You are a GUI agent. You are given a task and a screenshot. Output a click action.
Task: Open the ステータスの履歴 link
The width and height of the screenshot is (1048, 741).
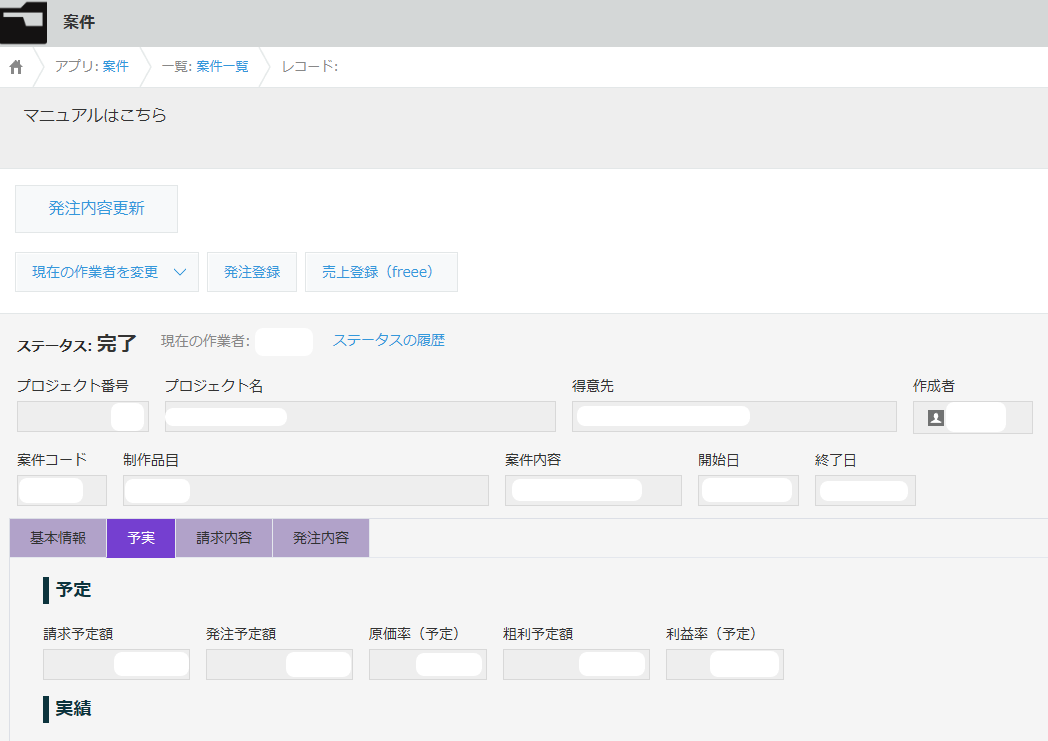click(x=388, y=340)
